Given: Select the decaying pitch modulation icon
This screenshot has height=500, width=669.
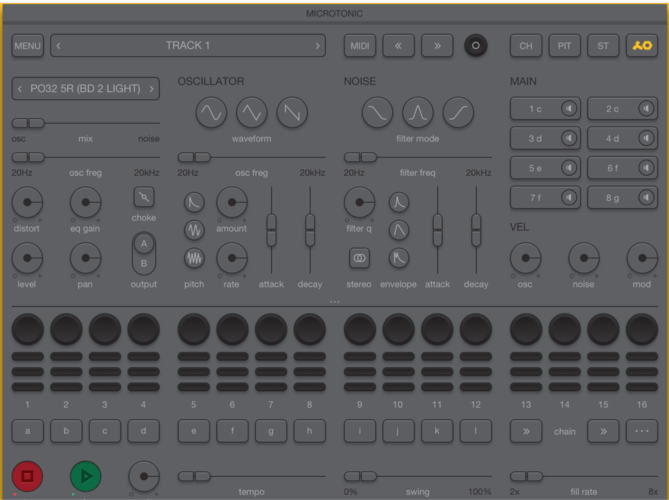Looking at the screenshot, I should click(194, 202).
